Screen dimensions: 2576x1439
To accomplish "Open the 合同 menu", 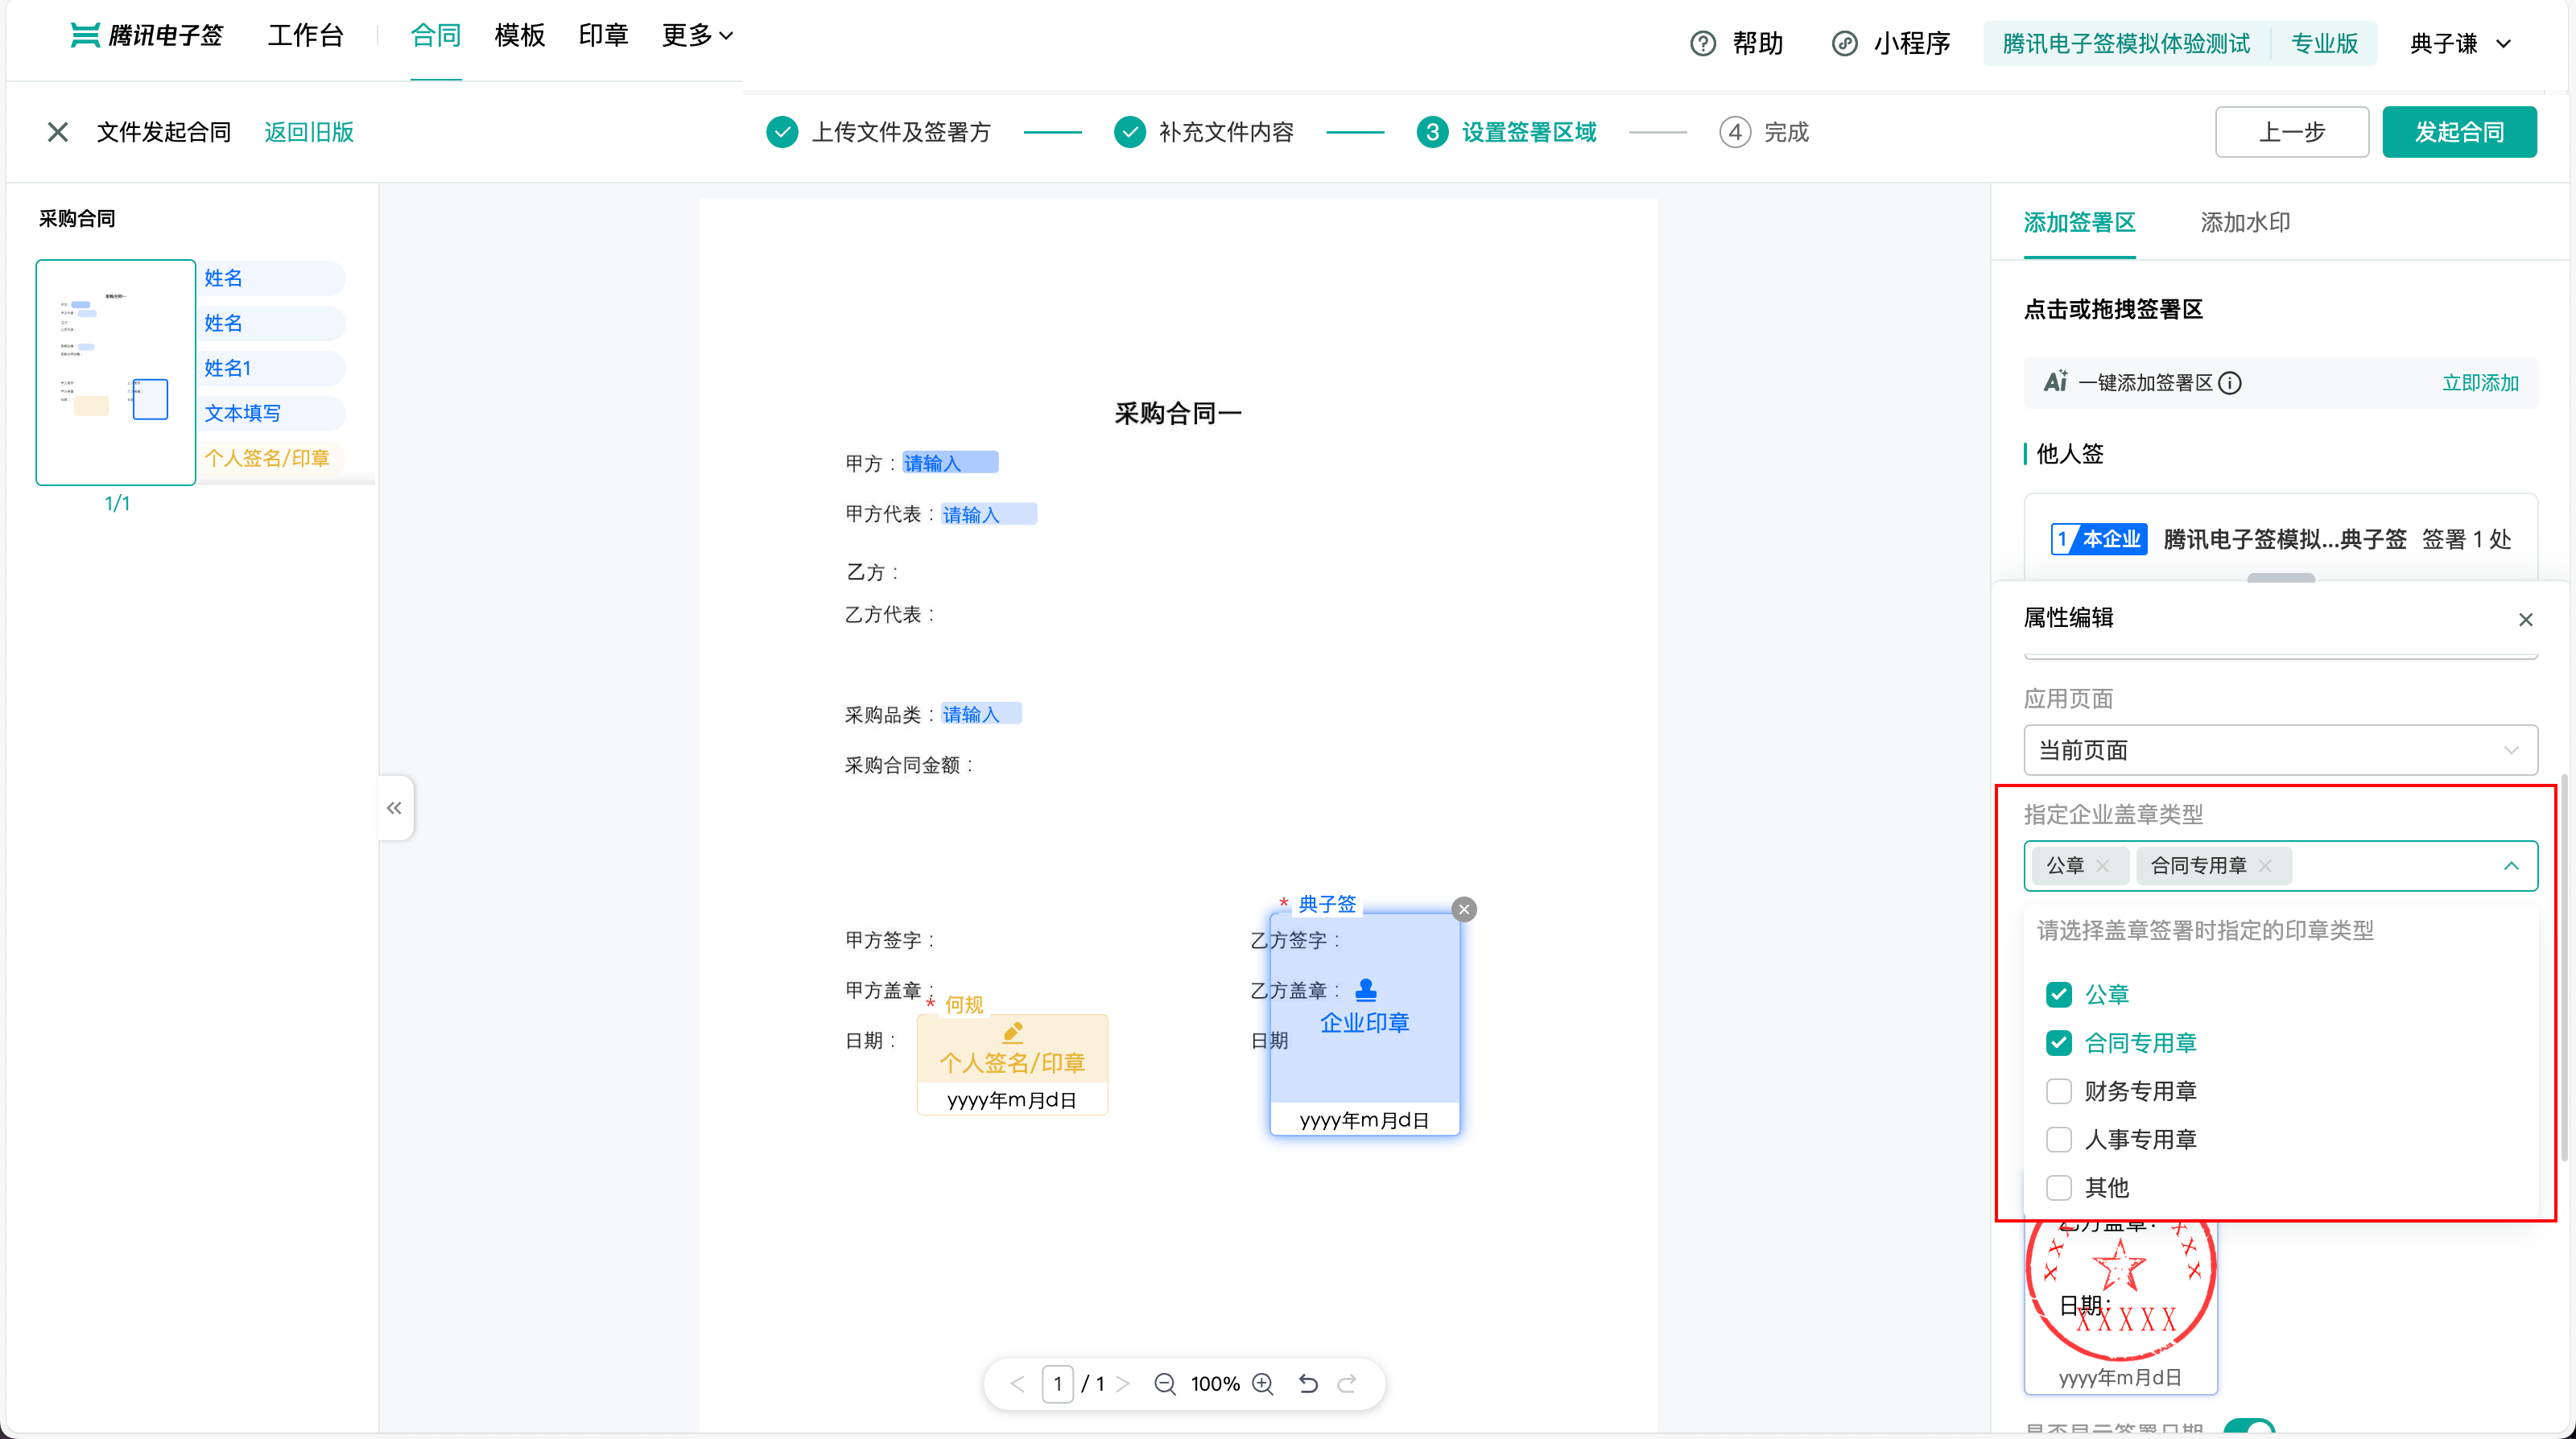I will pyautogui.click(x=436, y=36).
